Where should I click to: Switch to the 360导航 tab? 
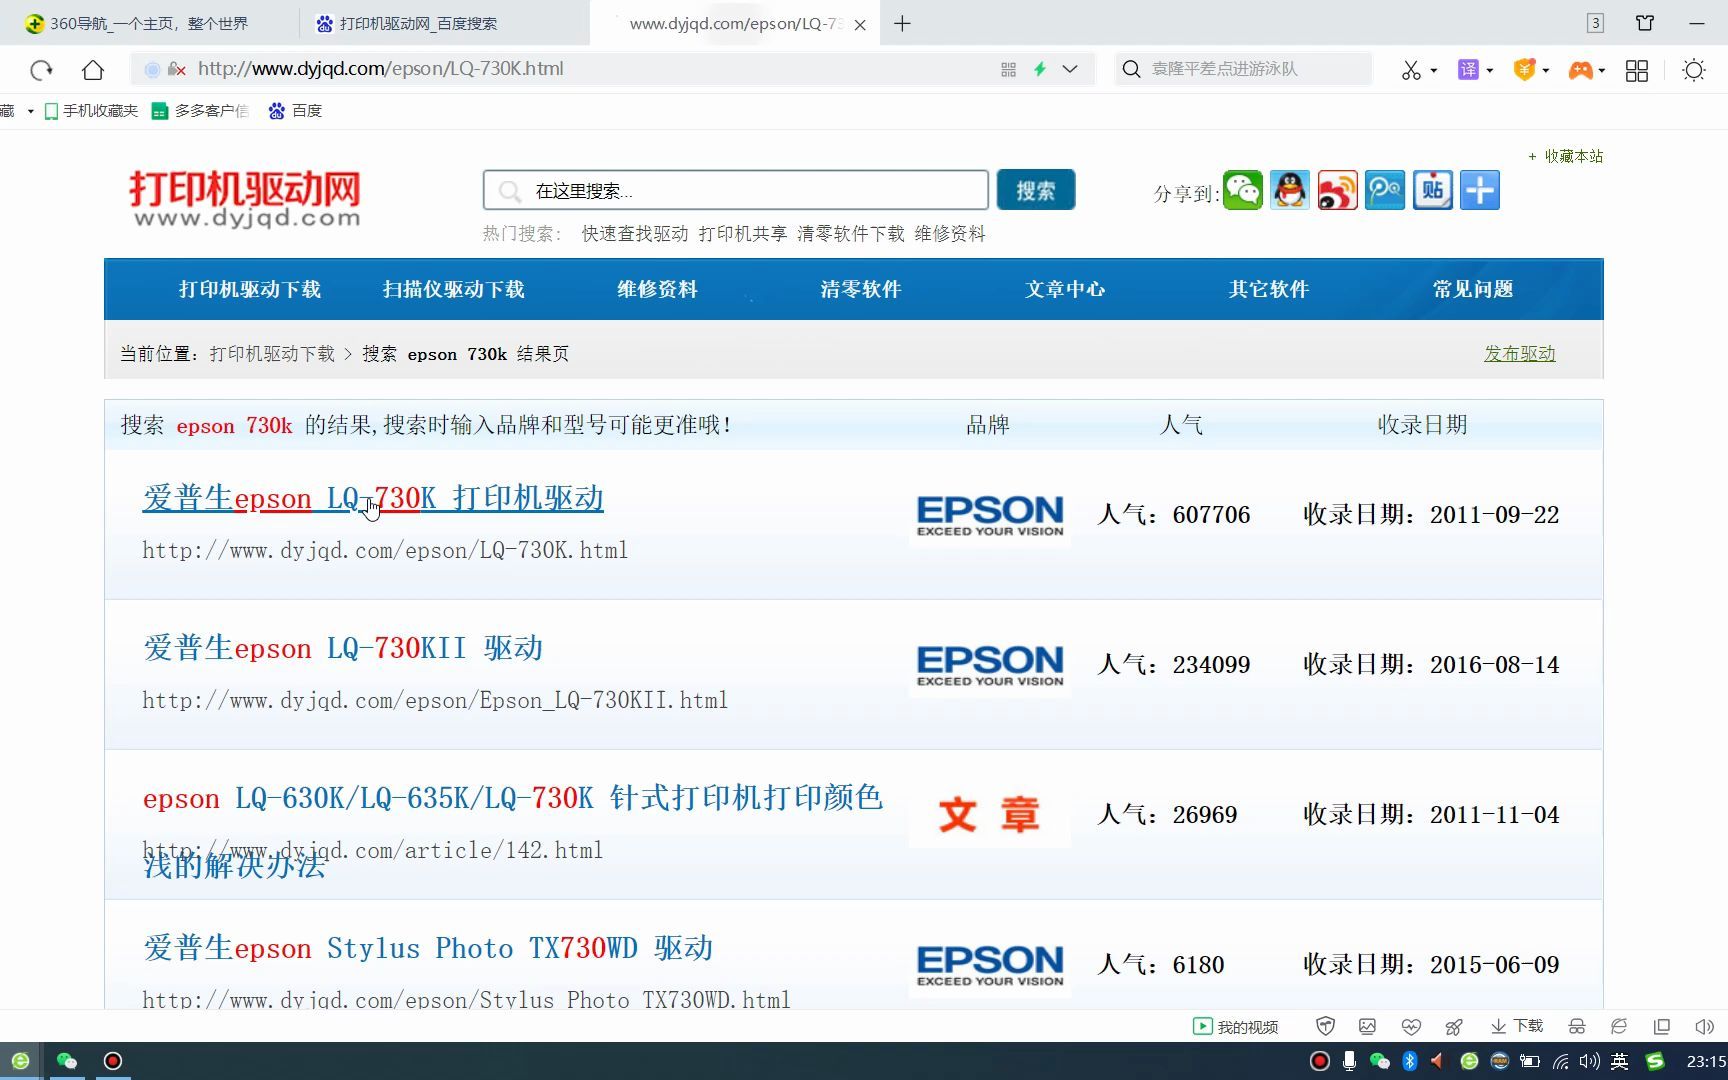click(x=149, y=23)
